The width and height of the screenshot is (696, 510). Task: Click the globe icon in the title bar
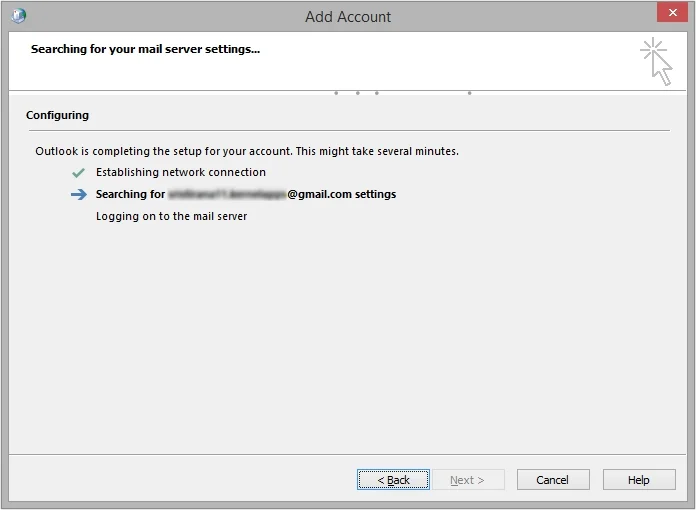pos(18,16)
